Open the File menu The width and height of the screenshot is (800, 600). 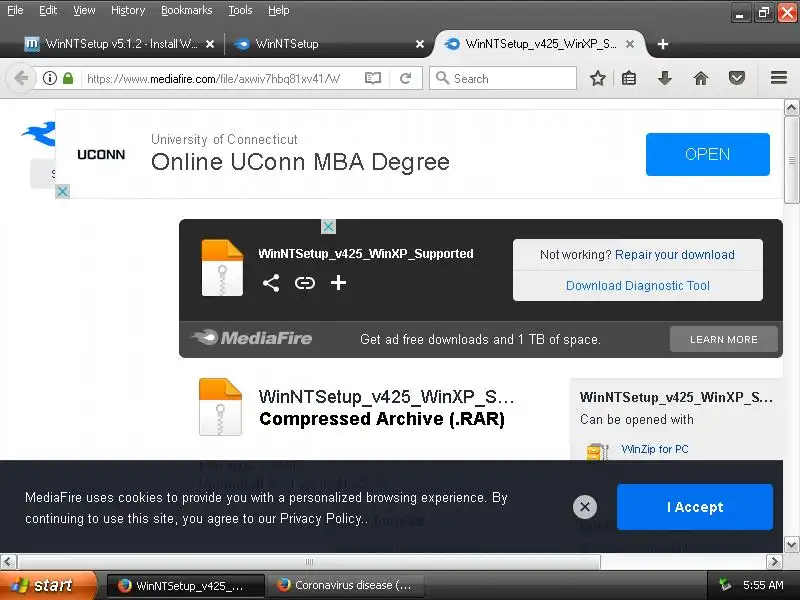[15, 10]
